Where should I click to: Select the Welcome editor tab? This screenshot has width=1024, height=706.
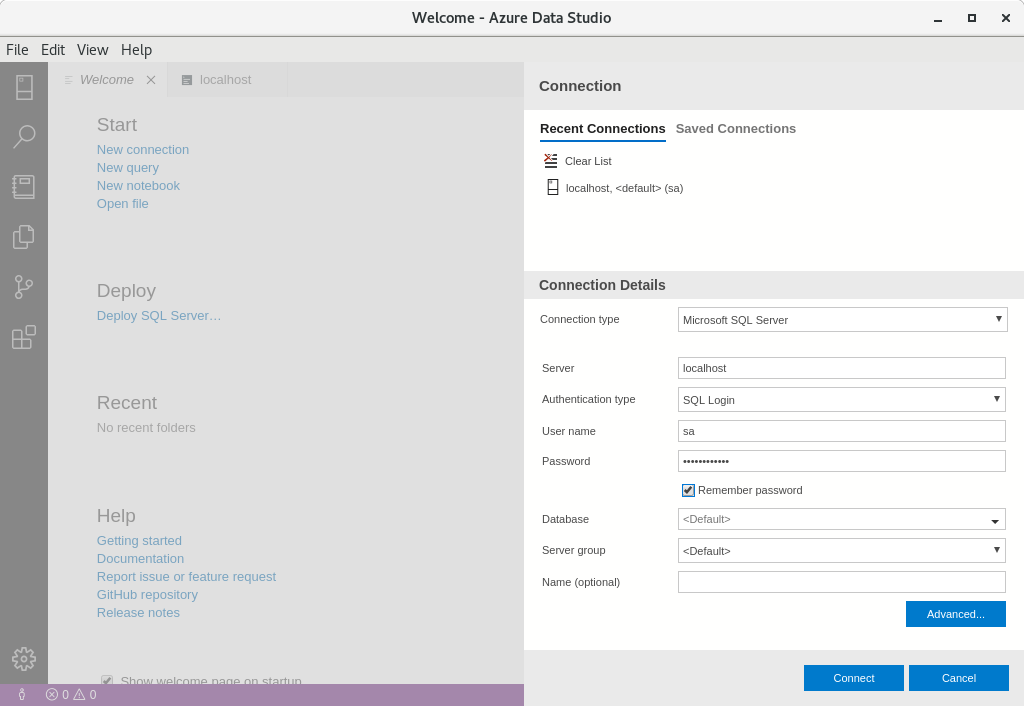pos(107,80)
